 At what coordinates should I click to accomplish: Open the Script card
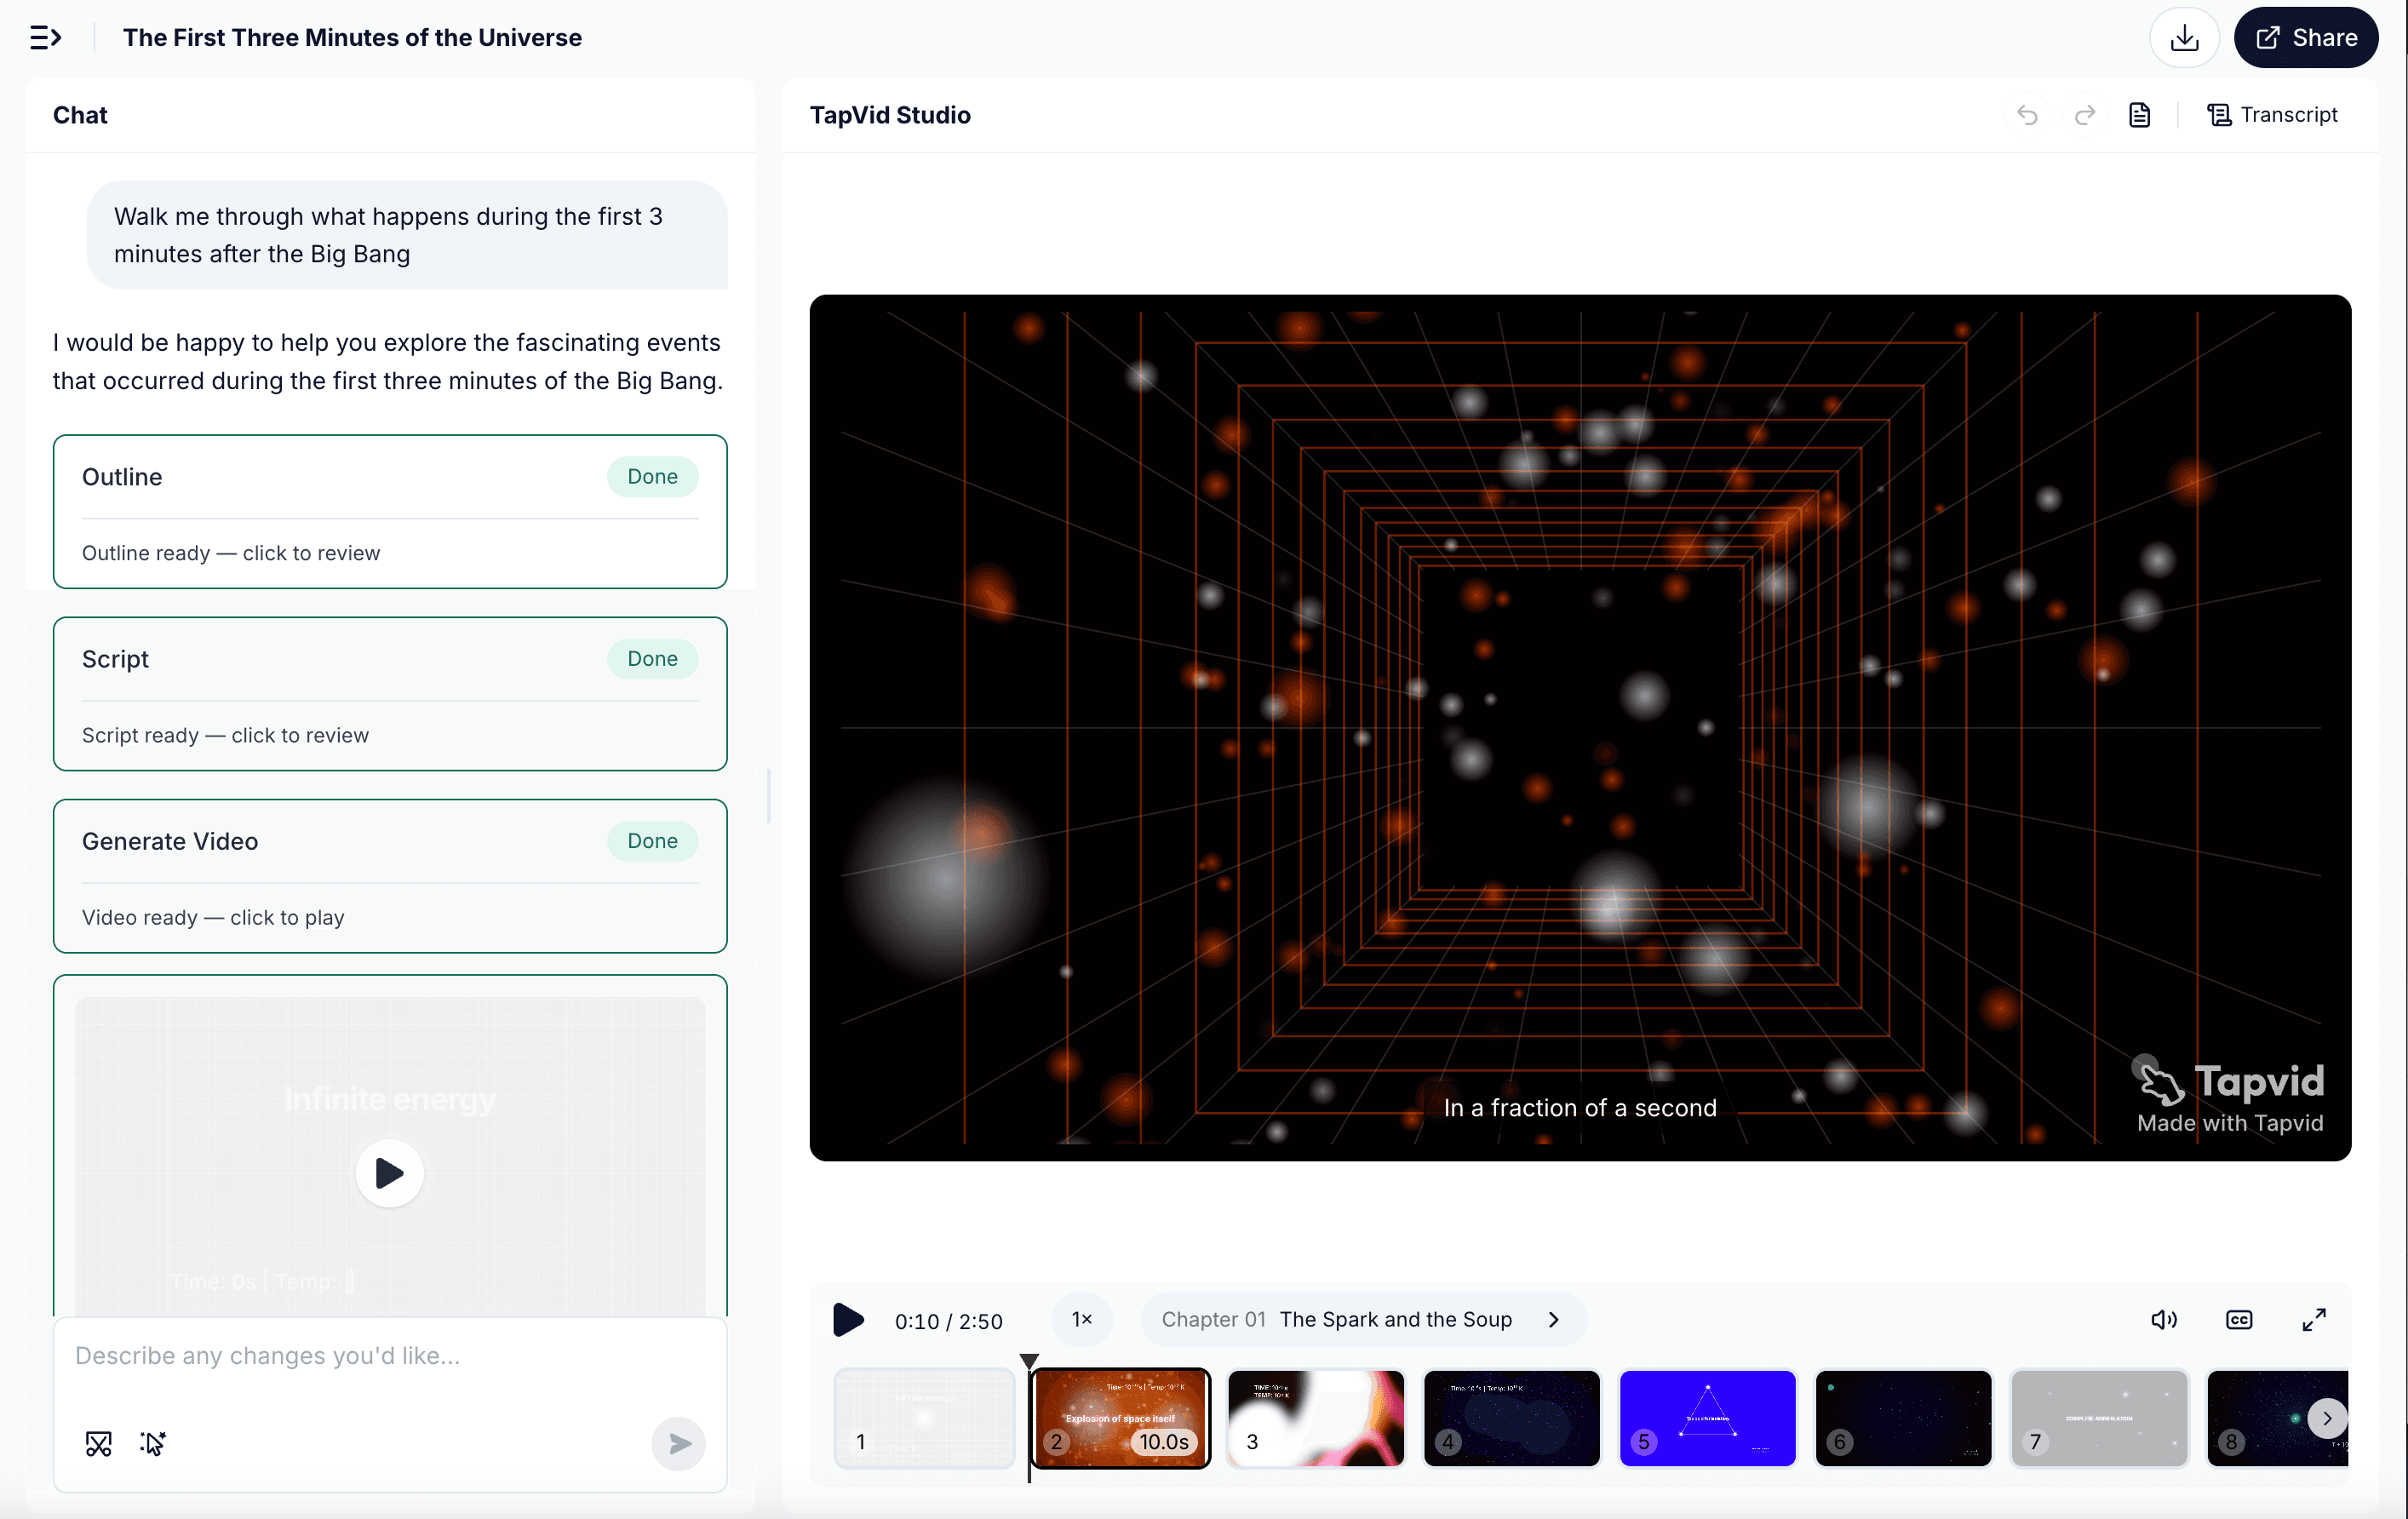coord(390,693)
